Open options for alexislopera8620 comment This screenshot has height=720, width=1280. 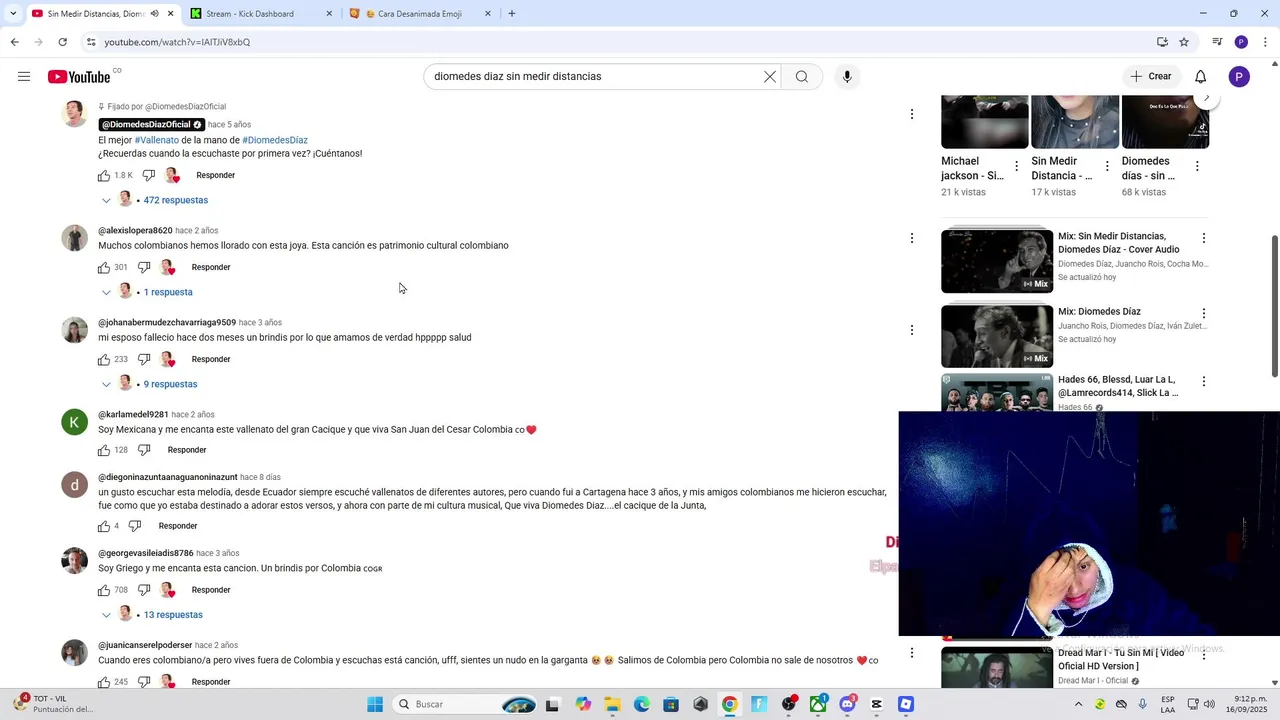pyautogui.click(x=911, y=238)
